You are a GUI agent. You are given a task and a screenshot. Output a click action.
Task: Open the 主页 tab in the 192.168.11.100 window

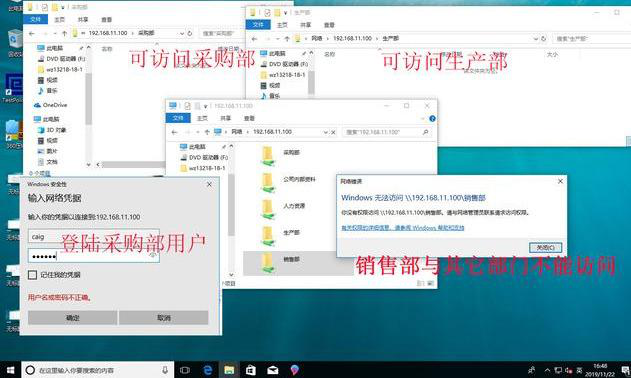click(202, 118)
